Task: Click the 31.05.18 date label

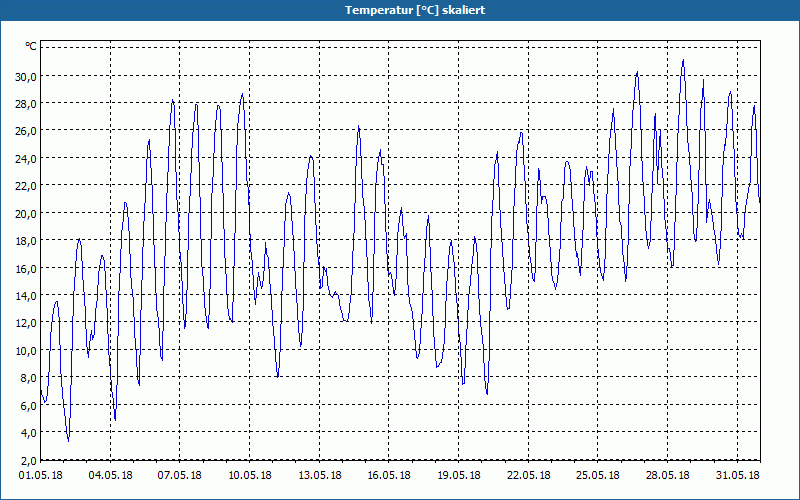Action: (x=737, y=476)
